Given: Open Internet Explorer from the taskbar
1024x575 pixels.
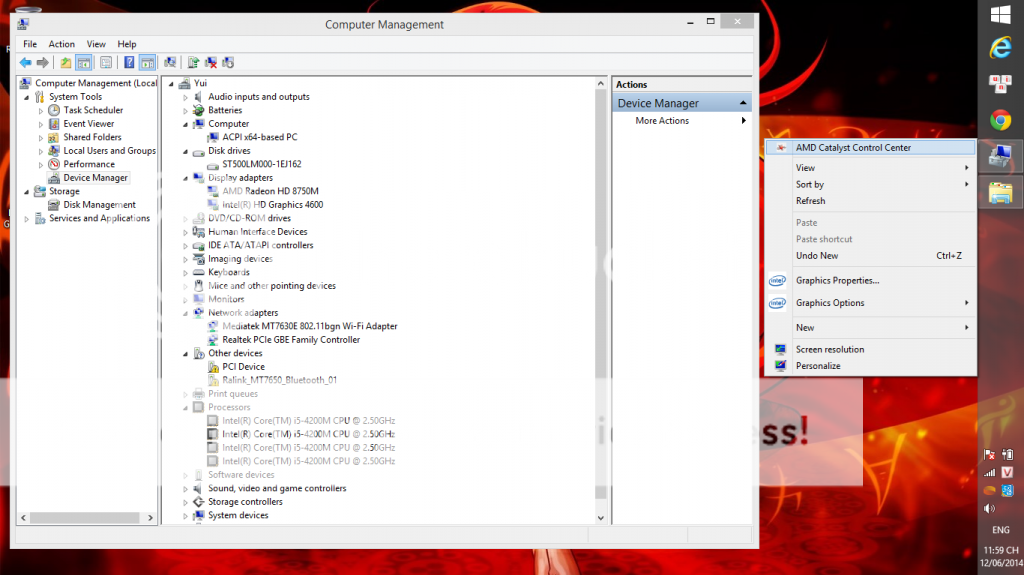Looking at the screenshot, I should pyautogui.click(x=998, y=47).
